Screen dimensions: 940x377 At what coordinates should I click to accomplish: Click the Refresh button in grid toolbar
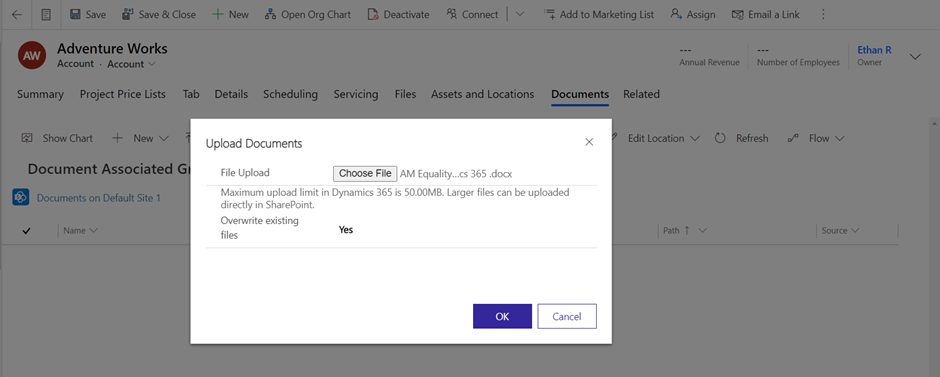click(742, 138)
